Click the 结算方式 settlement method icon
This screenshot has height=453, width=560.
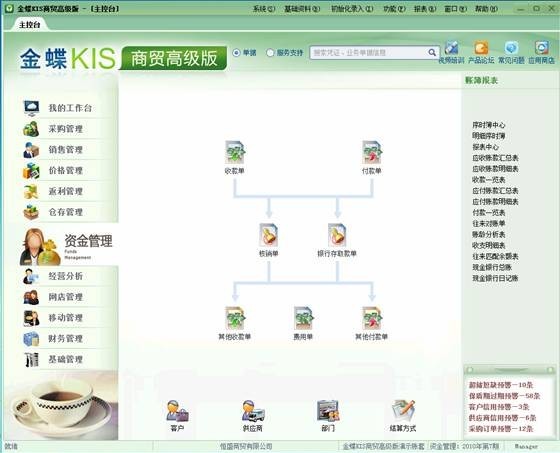(x=403, y=411)
